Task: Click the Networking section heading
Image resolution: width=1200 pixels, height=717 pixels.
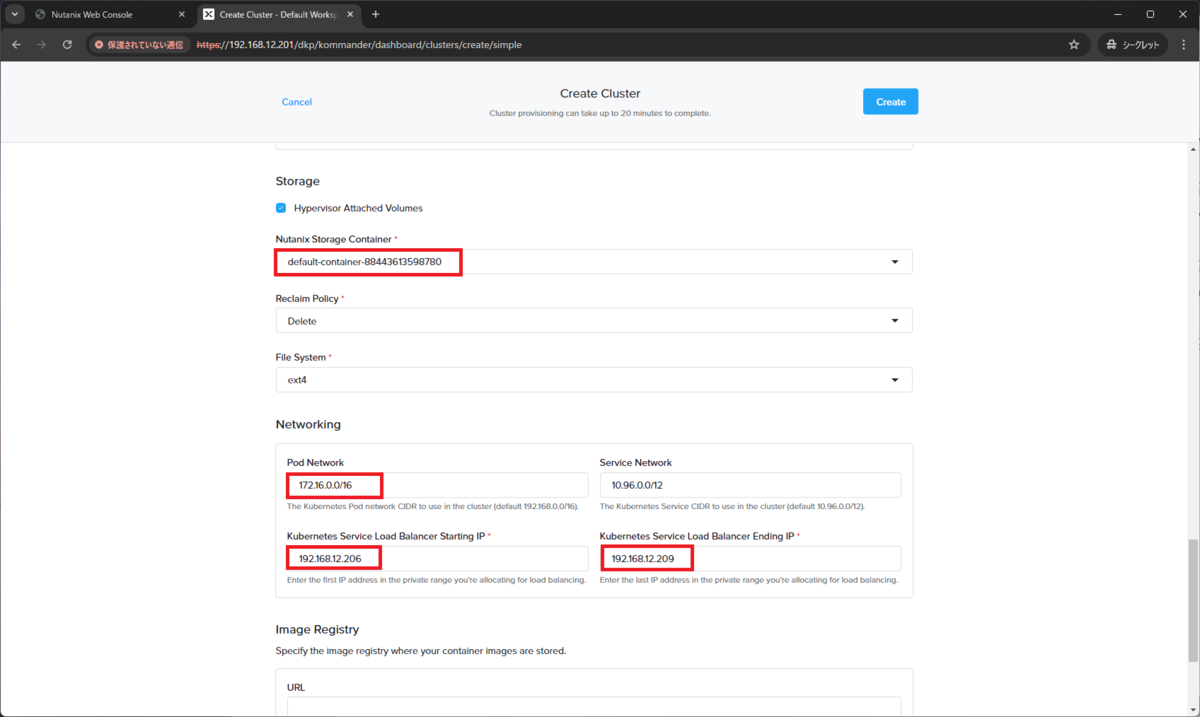Action: click(x=308, y=424)
